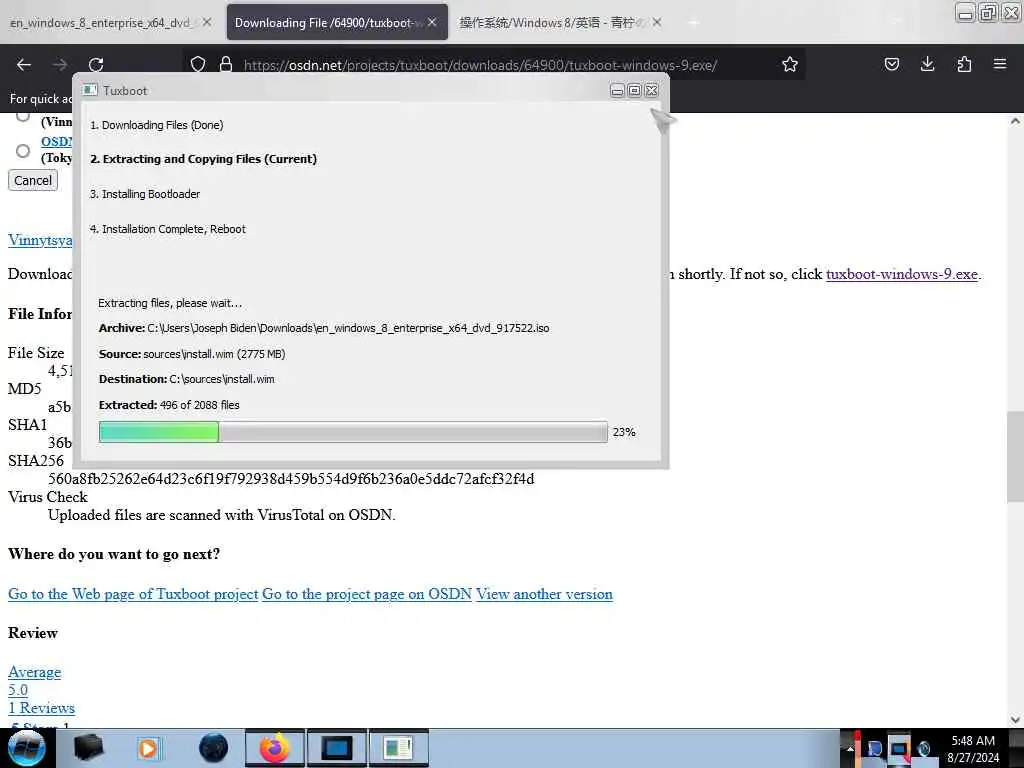This screenshot has width=1024, height=768.
Task: Close the Downloading File tuxboot tab
Action: [432, 22]
